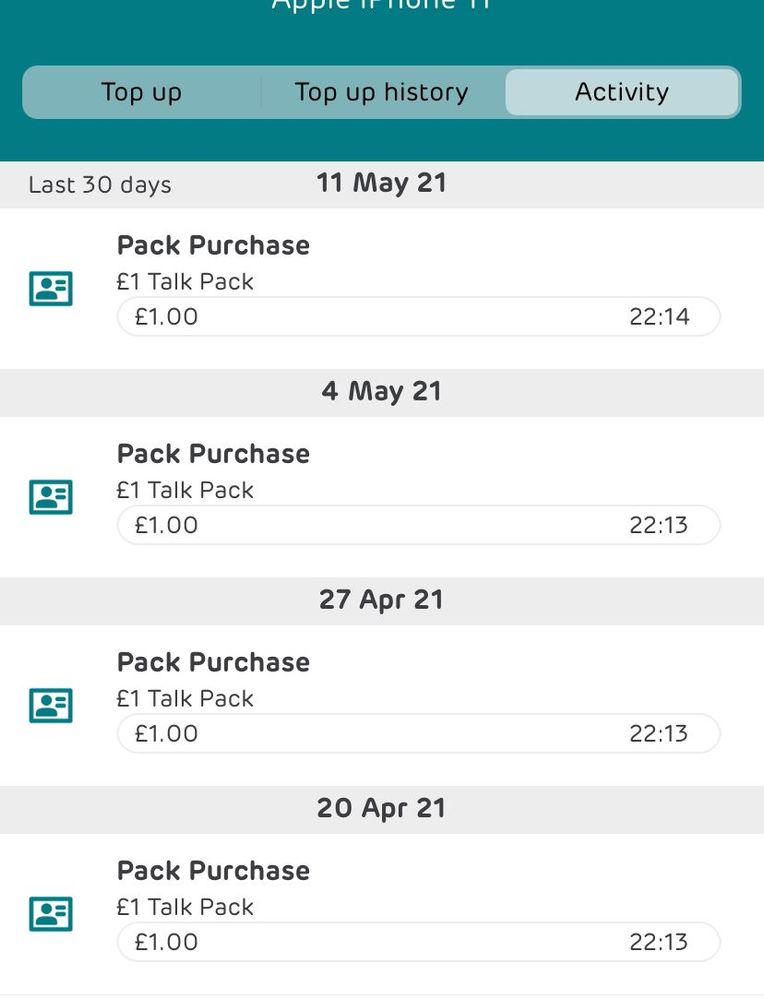This screenshot has width=764, height=999.
Task: Open the Top up history tab
Action: point(382,92)
